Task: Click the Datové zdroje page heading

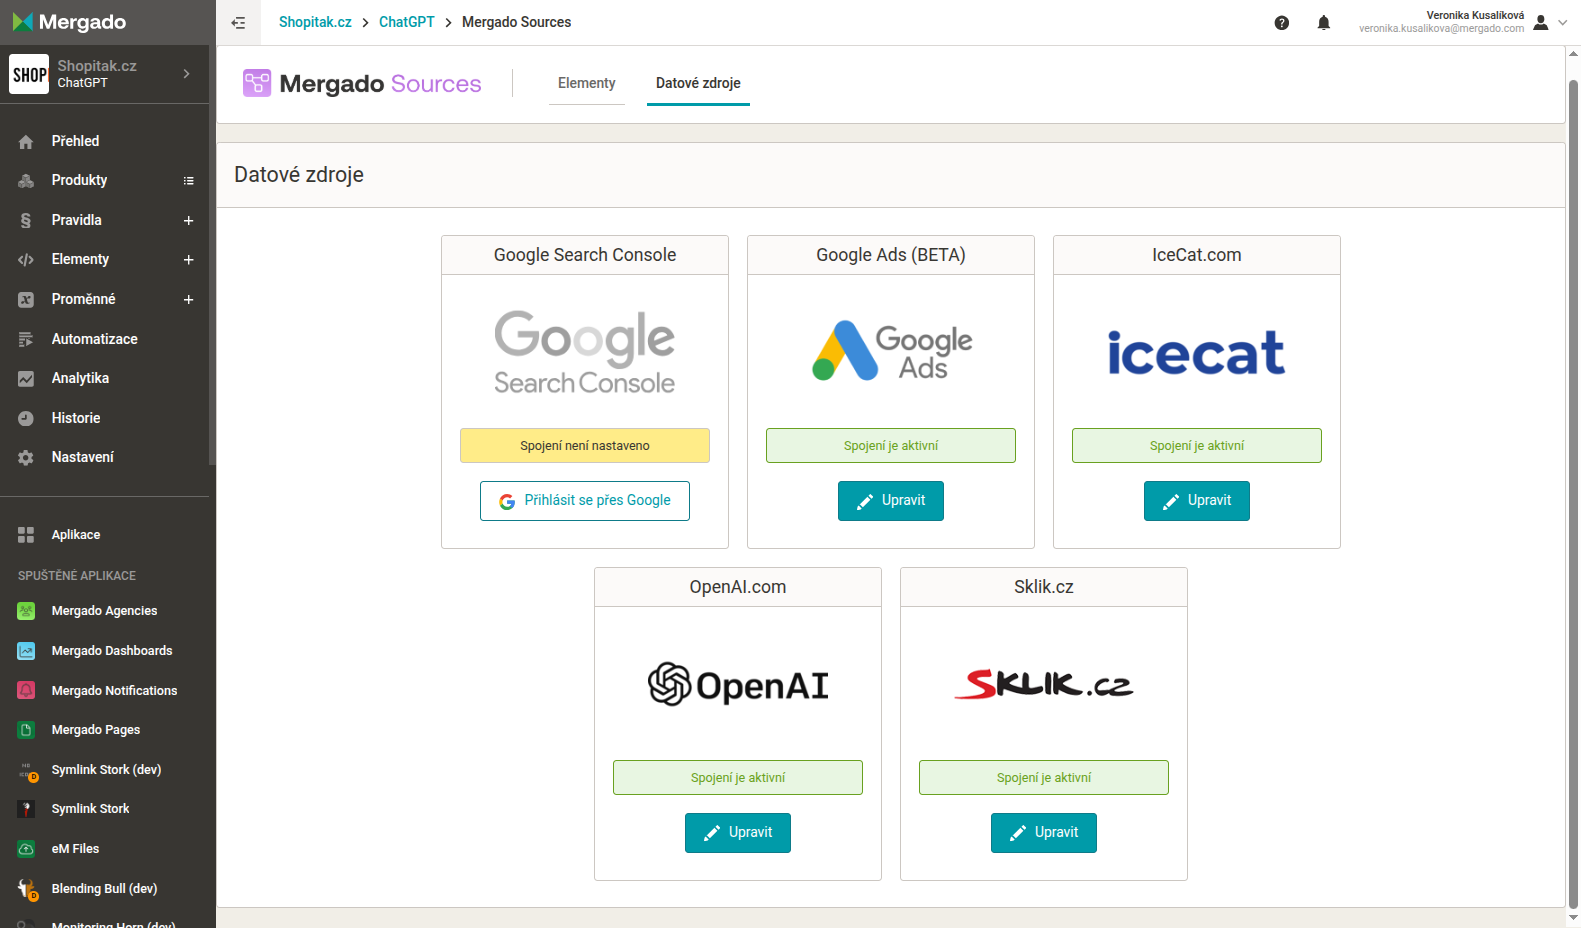Action: 299,175
